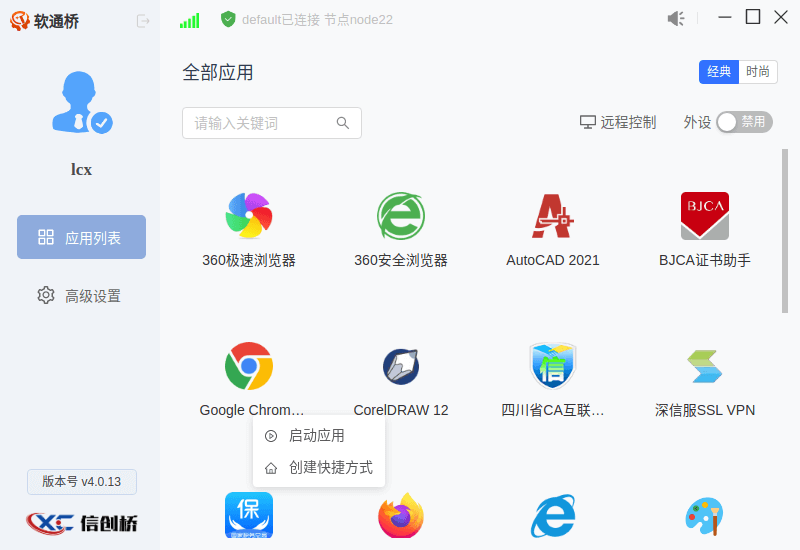Click the grid icon for 应用列表
Viewport: 800px width, 550px height.
coord(46,237)
